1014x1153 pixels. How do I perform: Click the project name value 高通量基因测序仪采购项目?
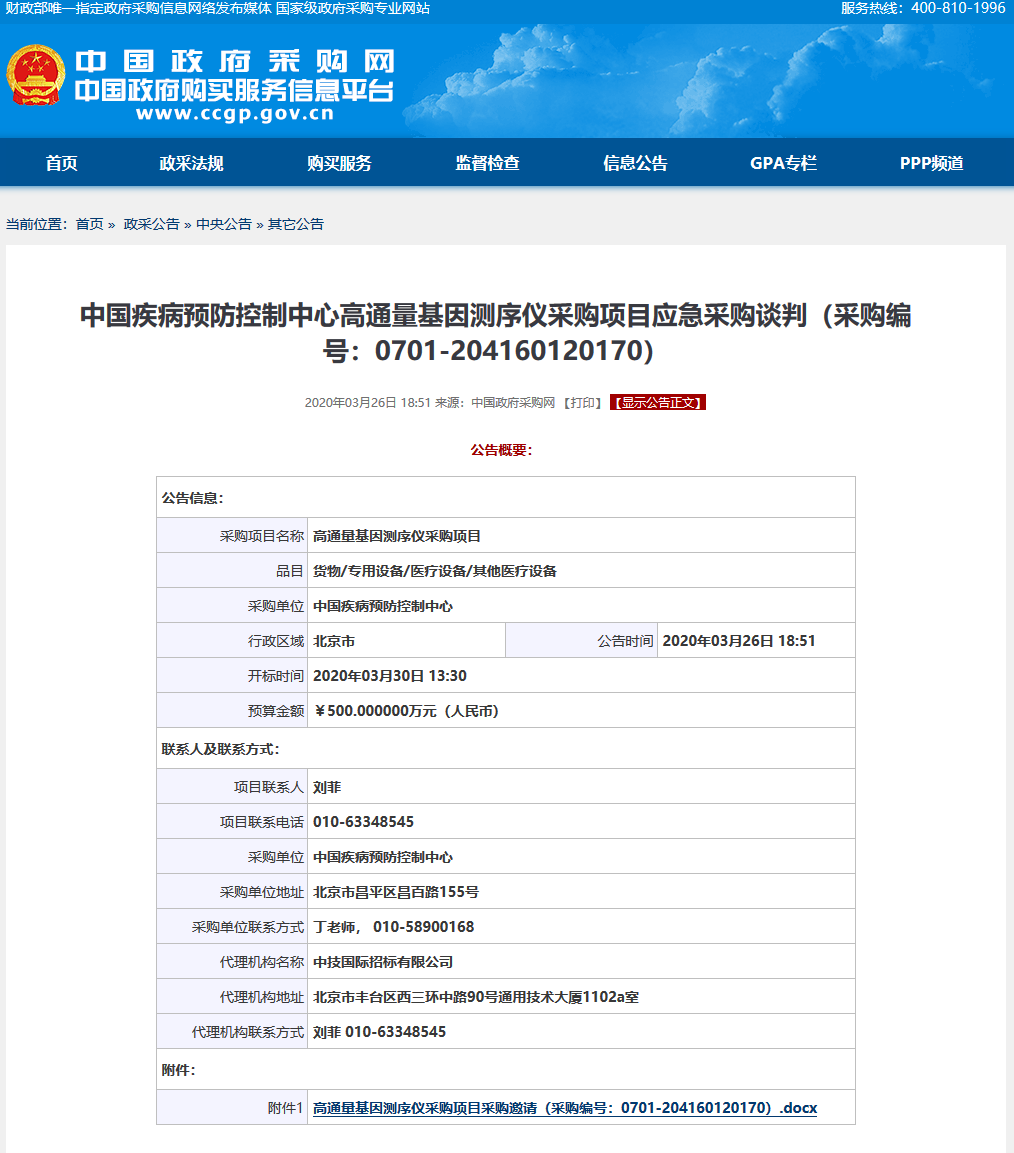point(396,536)
